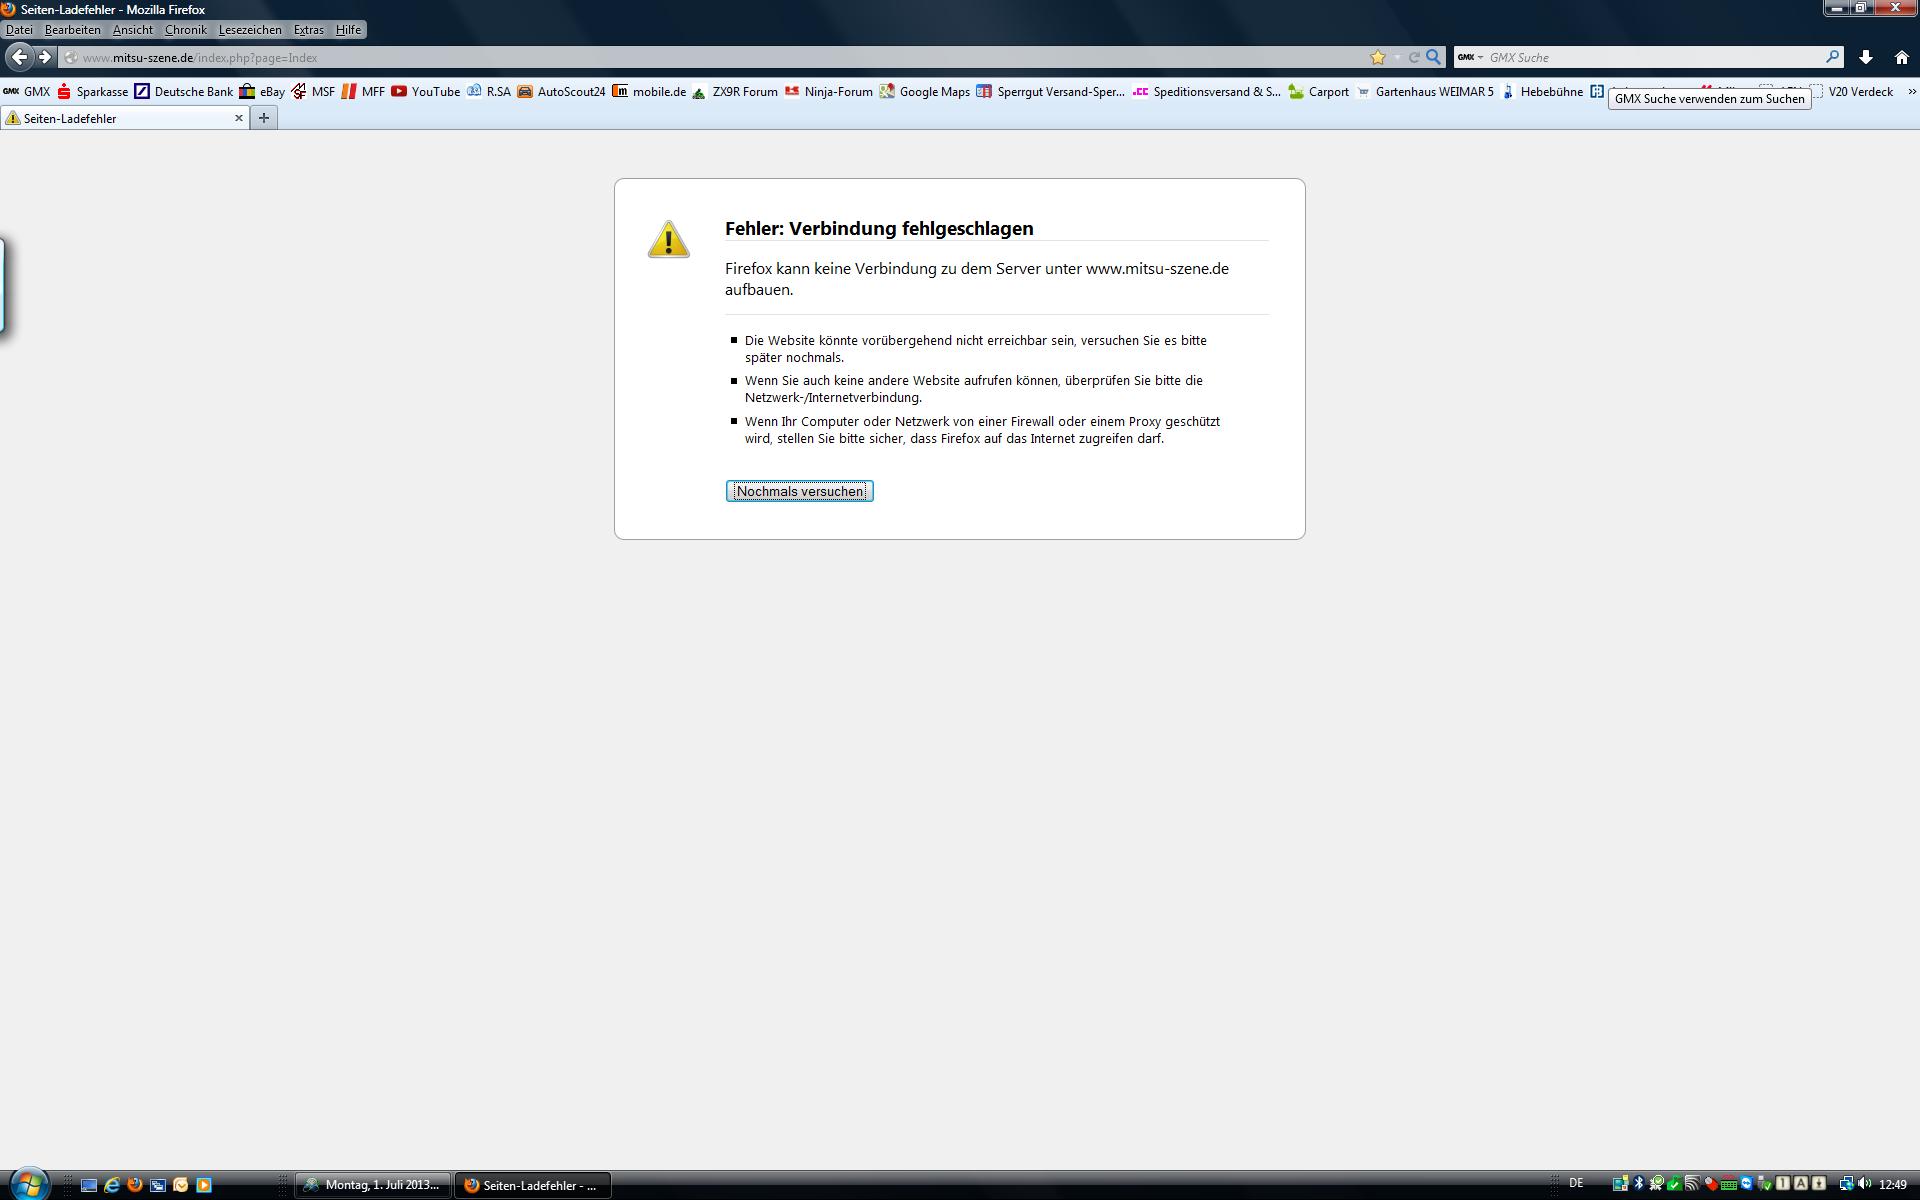This screenshot has width=1920, height=1200.
Task: Open the Windows Start menu orb
Action: (28, 1184)
